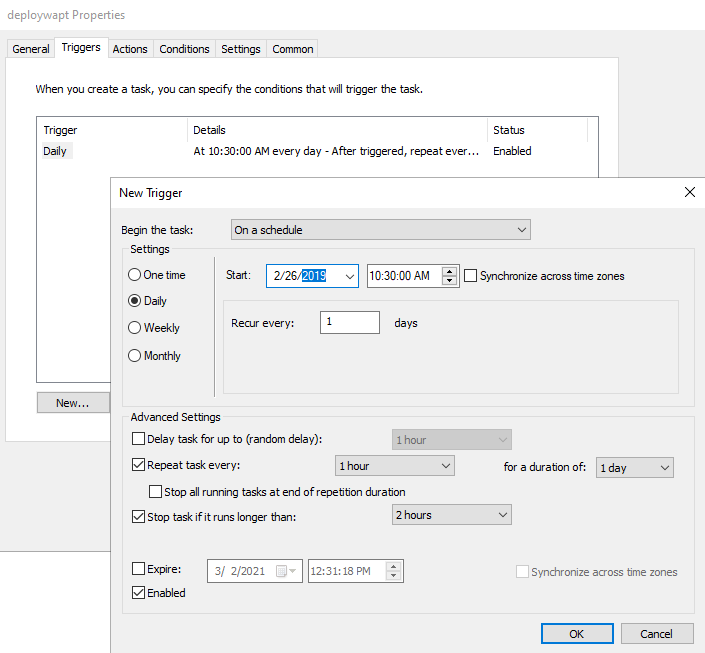Increase start time with spinner up arrow

450,271
